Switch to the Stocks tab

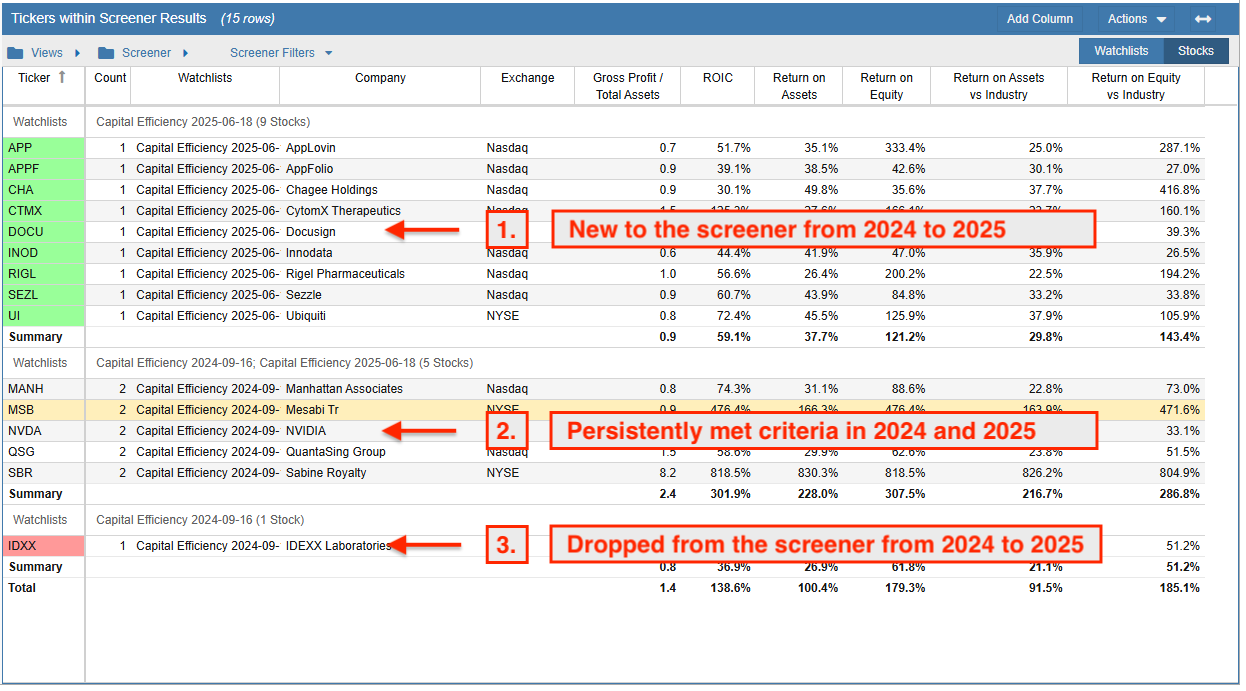tap(1196, 51)
